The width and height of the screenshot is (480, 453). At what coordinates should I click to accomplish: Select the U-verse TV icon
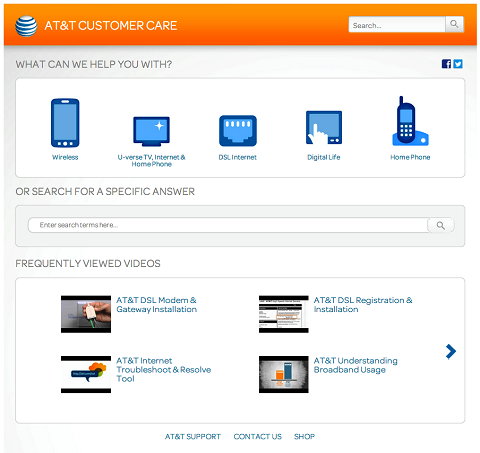coord(151,131)
